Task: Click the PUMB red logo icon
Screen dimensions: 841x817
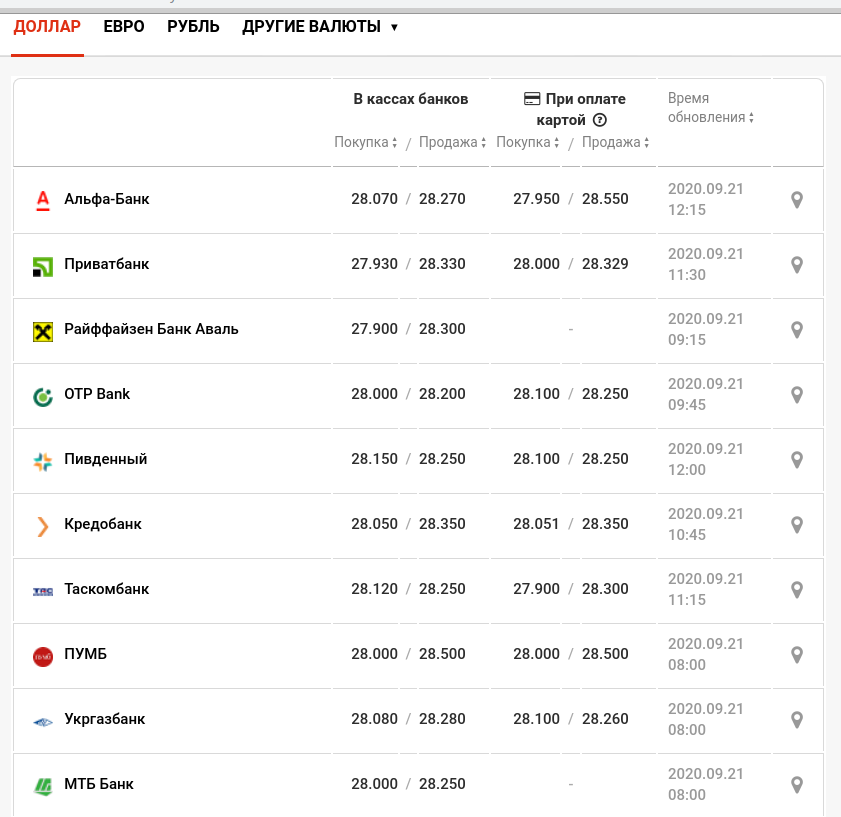Action: pos(43,656)
